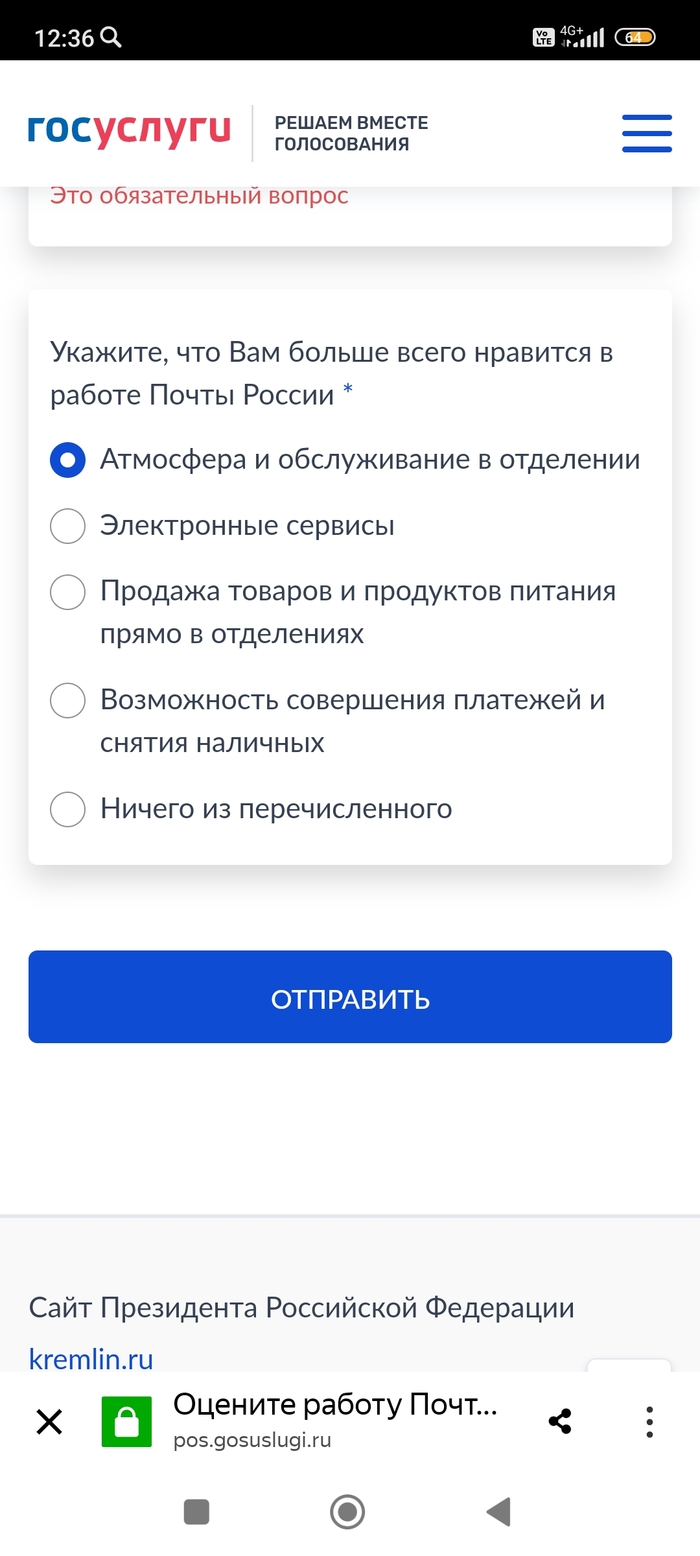This screenshot has width=700, height=1556.
Task: Select "Продажа товаров и продуктов питания" option
Action: (68, 592)
